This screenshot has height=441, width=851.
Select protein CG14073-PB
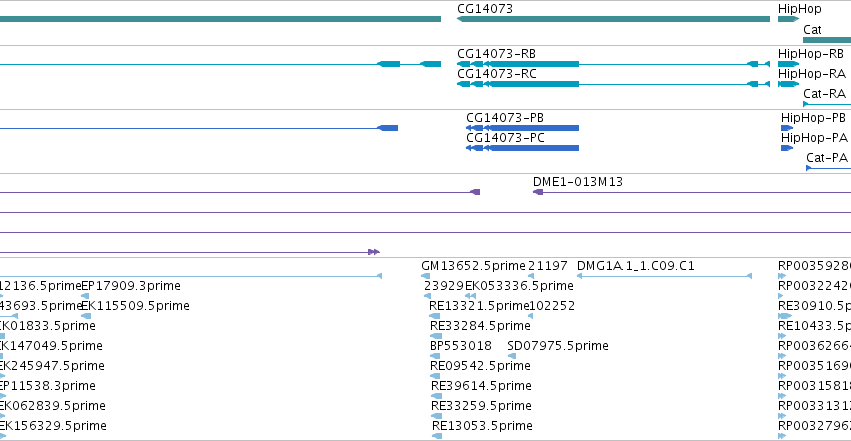click(523, 128)
